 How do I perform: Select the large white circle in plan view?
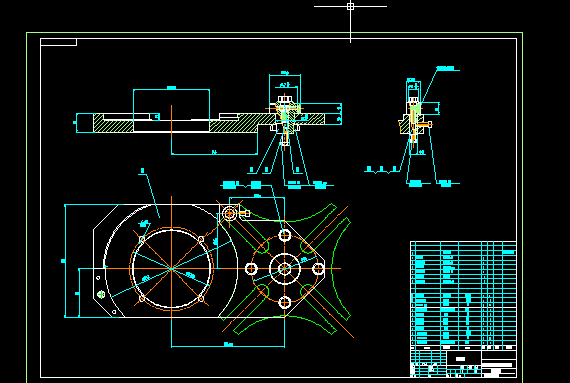(172, 269)
